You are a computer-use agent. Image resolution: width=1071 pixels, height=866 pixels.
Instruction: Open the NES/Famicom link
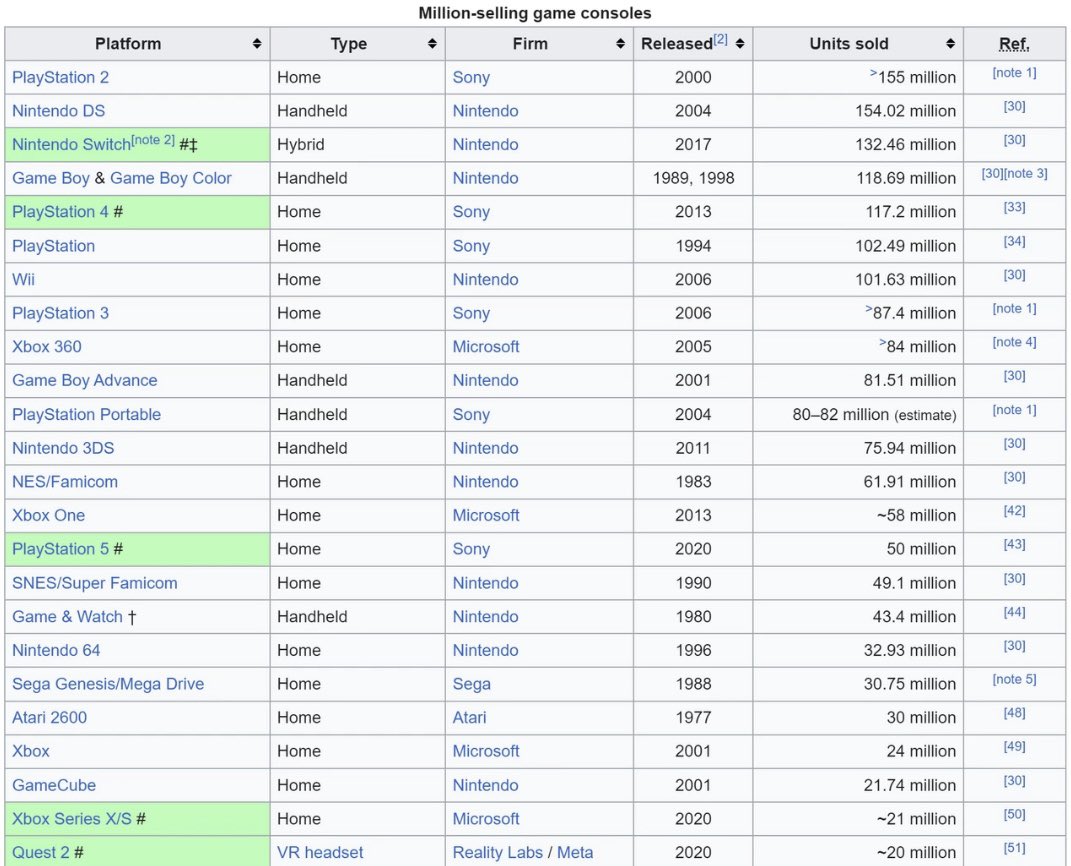pos(65,481)
